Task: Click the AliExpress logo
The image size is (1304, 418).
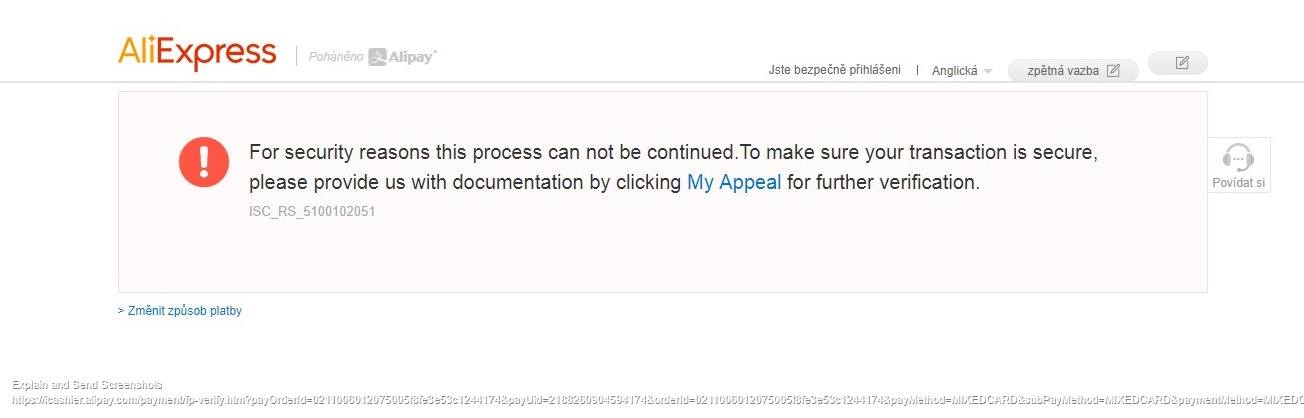Action: click(197, 52)
